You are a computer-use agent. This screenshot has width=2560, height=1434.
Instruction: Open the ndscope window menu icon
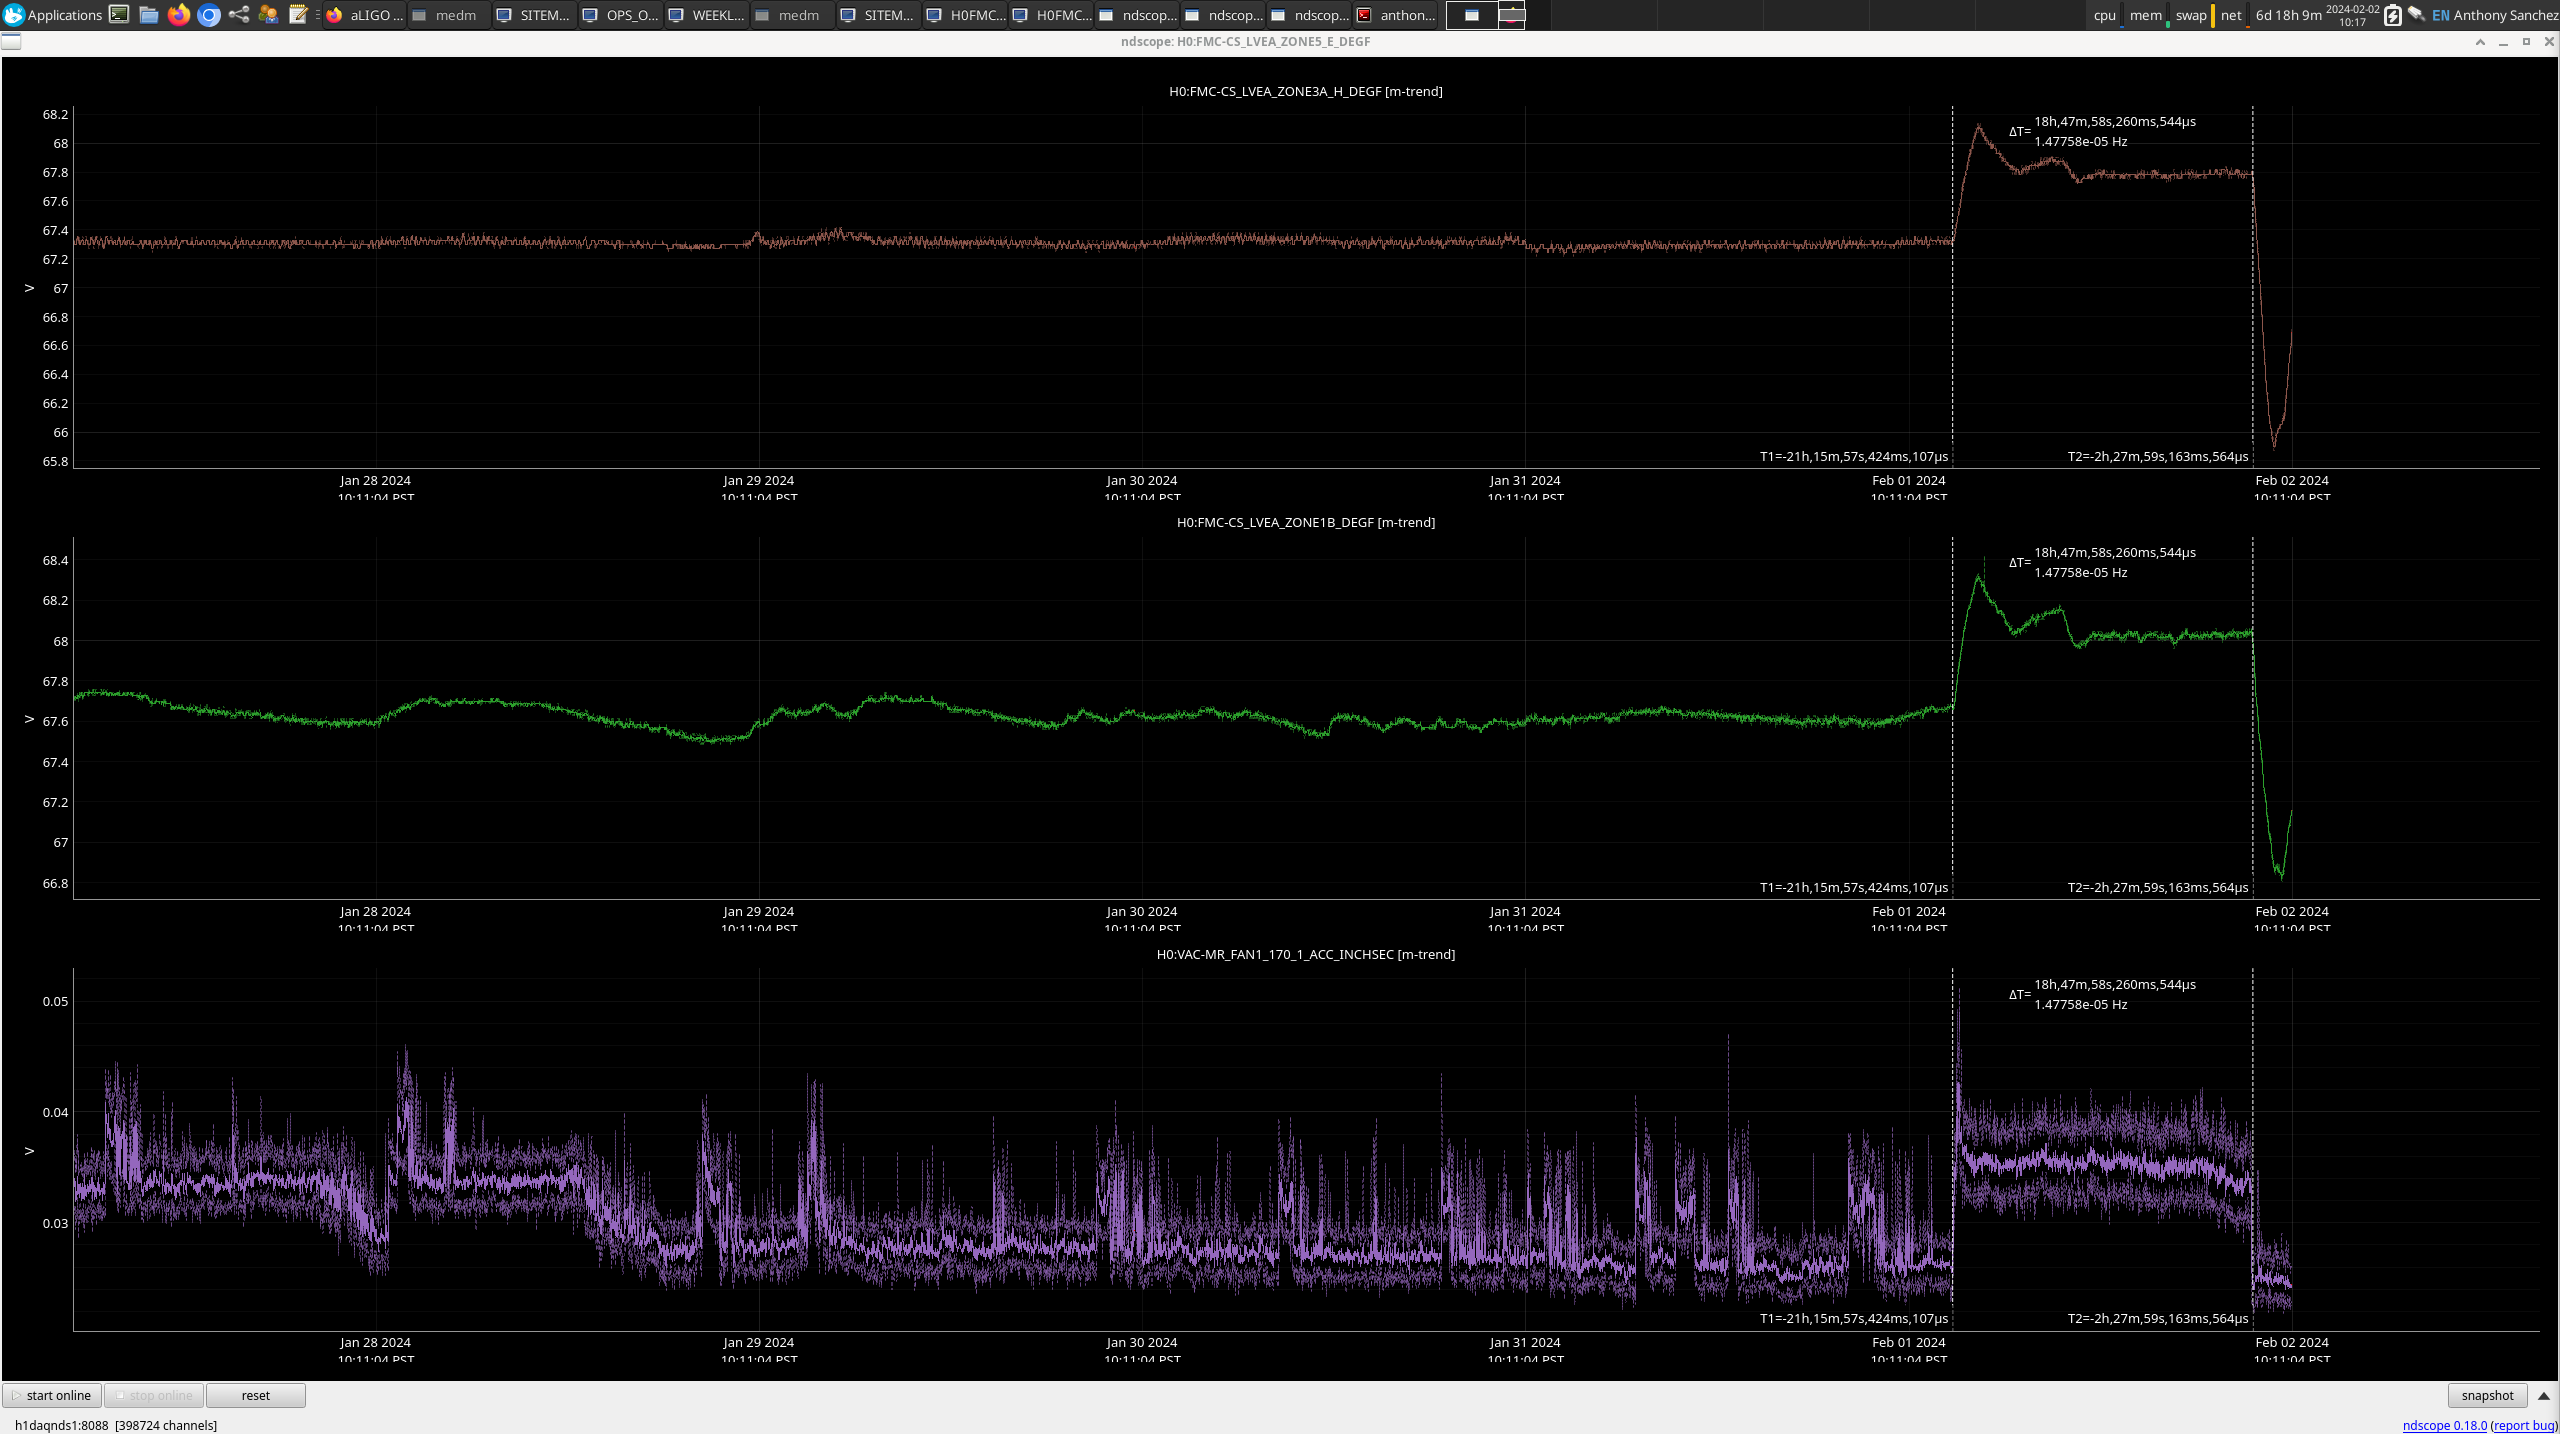11,42
